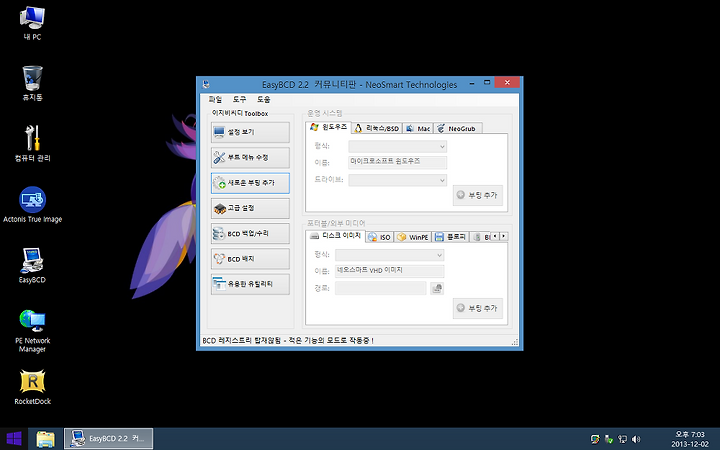Image resolution: width=720 pixels, height=450 pixels.
Task: Switch to the 리눅스/BSD tab
Action: click(377, 129)
